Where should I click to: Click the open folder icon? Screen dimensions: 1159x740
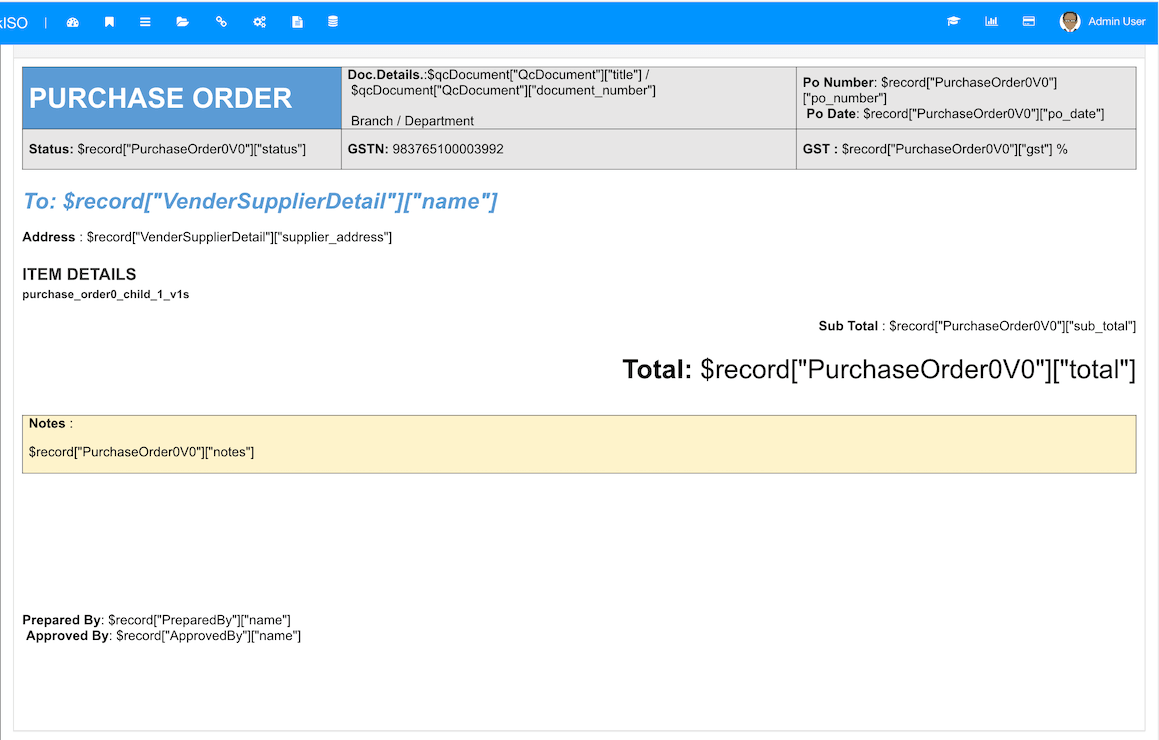(183, 22)
